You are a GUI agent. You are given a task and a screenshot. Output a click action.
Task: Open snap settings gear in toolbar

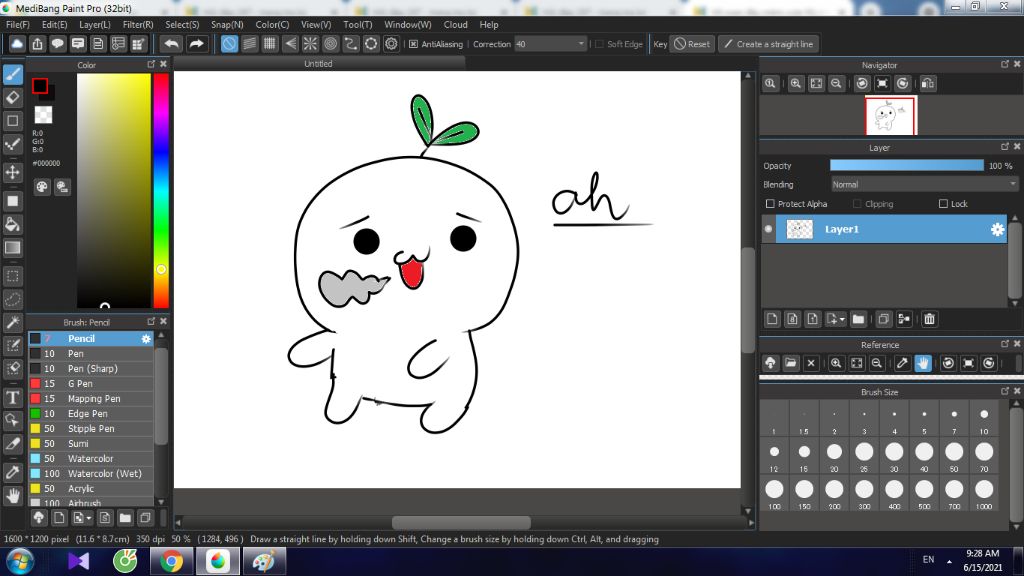point(391,44)
